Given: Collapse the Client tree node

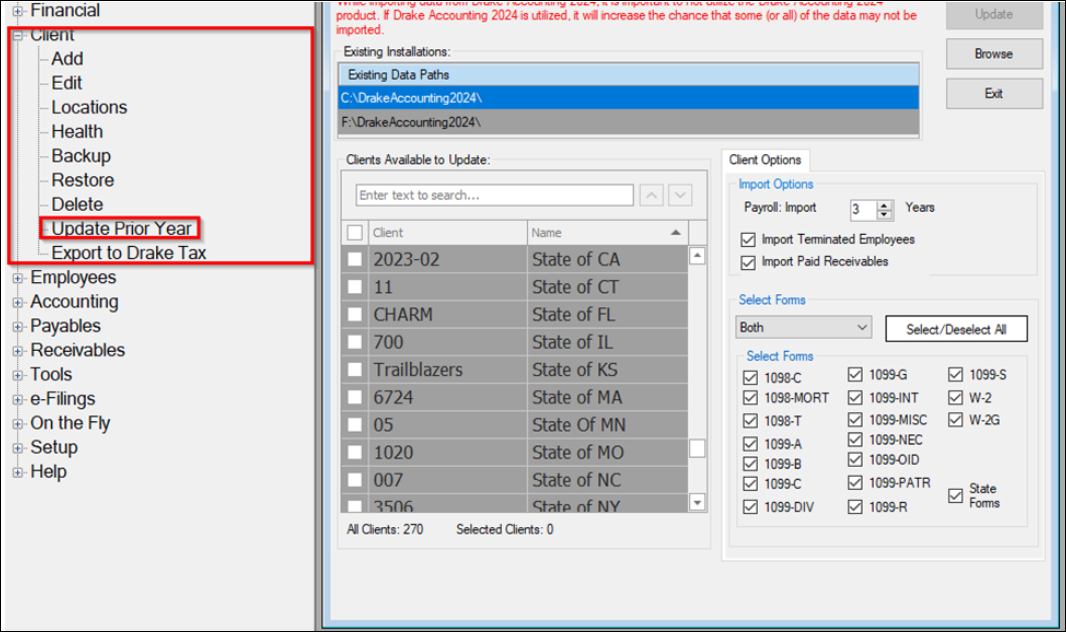Looking at the screenshot, I should [x=18, y=35].
